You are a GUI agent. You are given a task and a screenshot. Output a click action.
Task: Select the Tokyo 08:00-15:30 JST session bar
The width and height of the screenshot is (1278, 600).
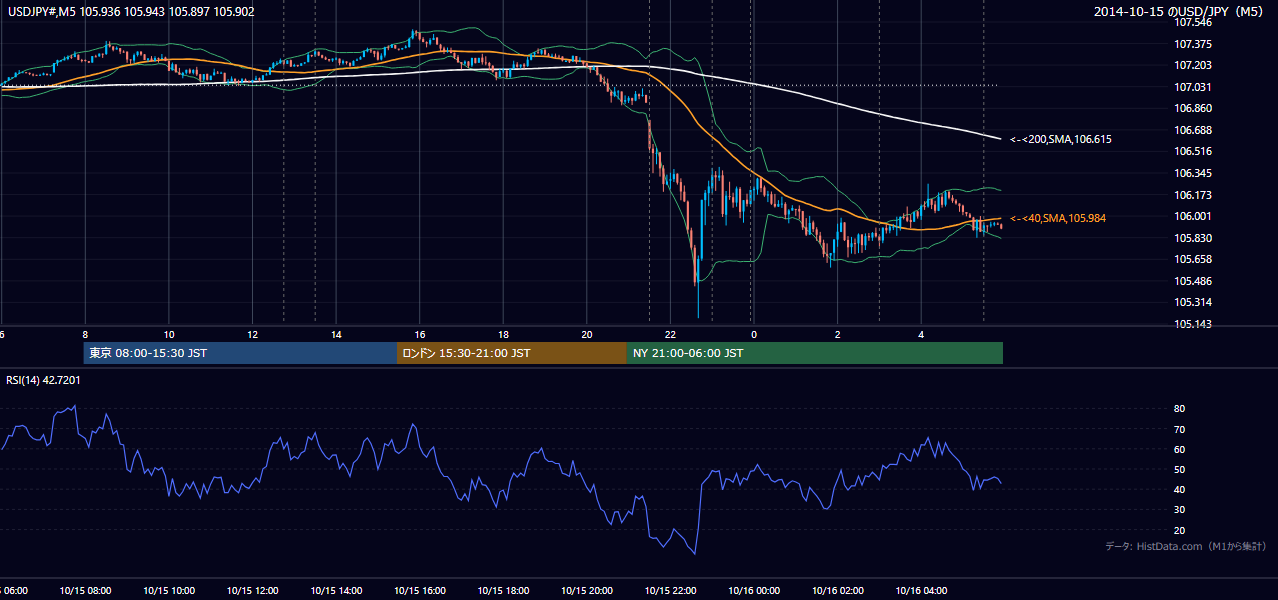click(x=240, y=353)
